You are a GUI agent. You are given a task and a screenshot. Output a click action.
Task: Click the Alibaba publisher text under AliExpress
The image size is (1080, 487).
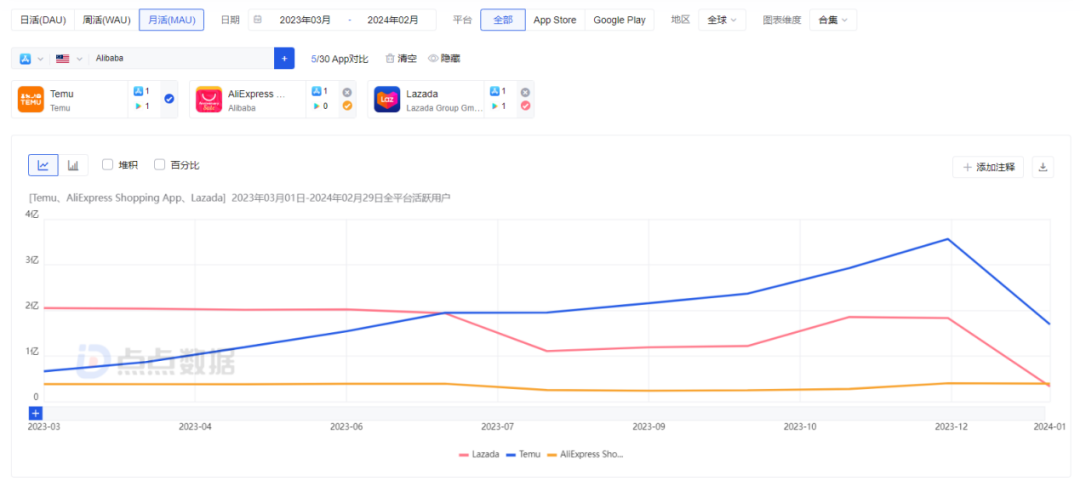(242, 107)
